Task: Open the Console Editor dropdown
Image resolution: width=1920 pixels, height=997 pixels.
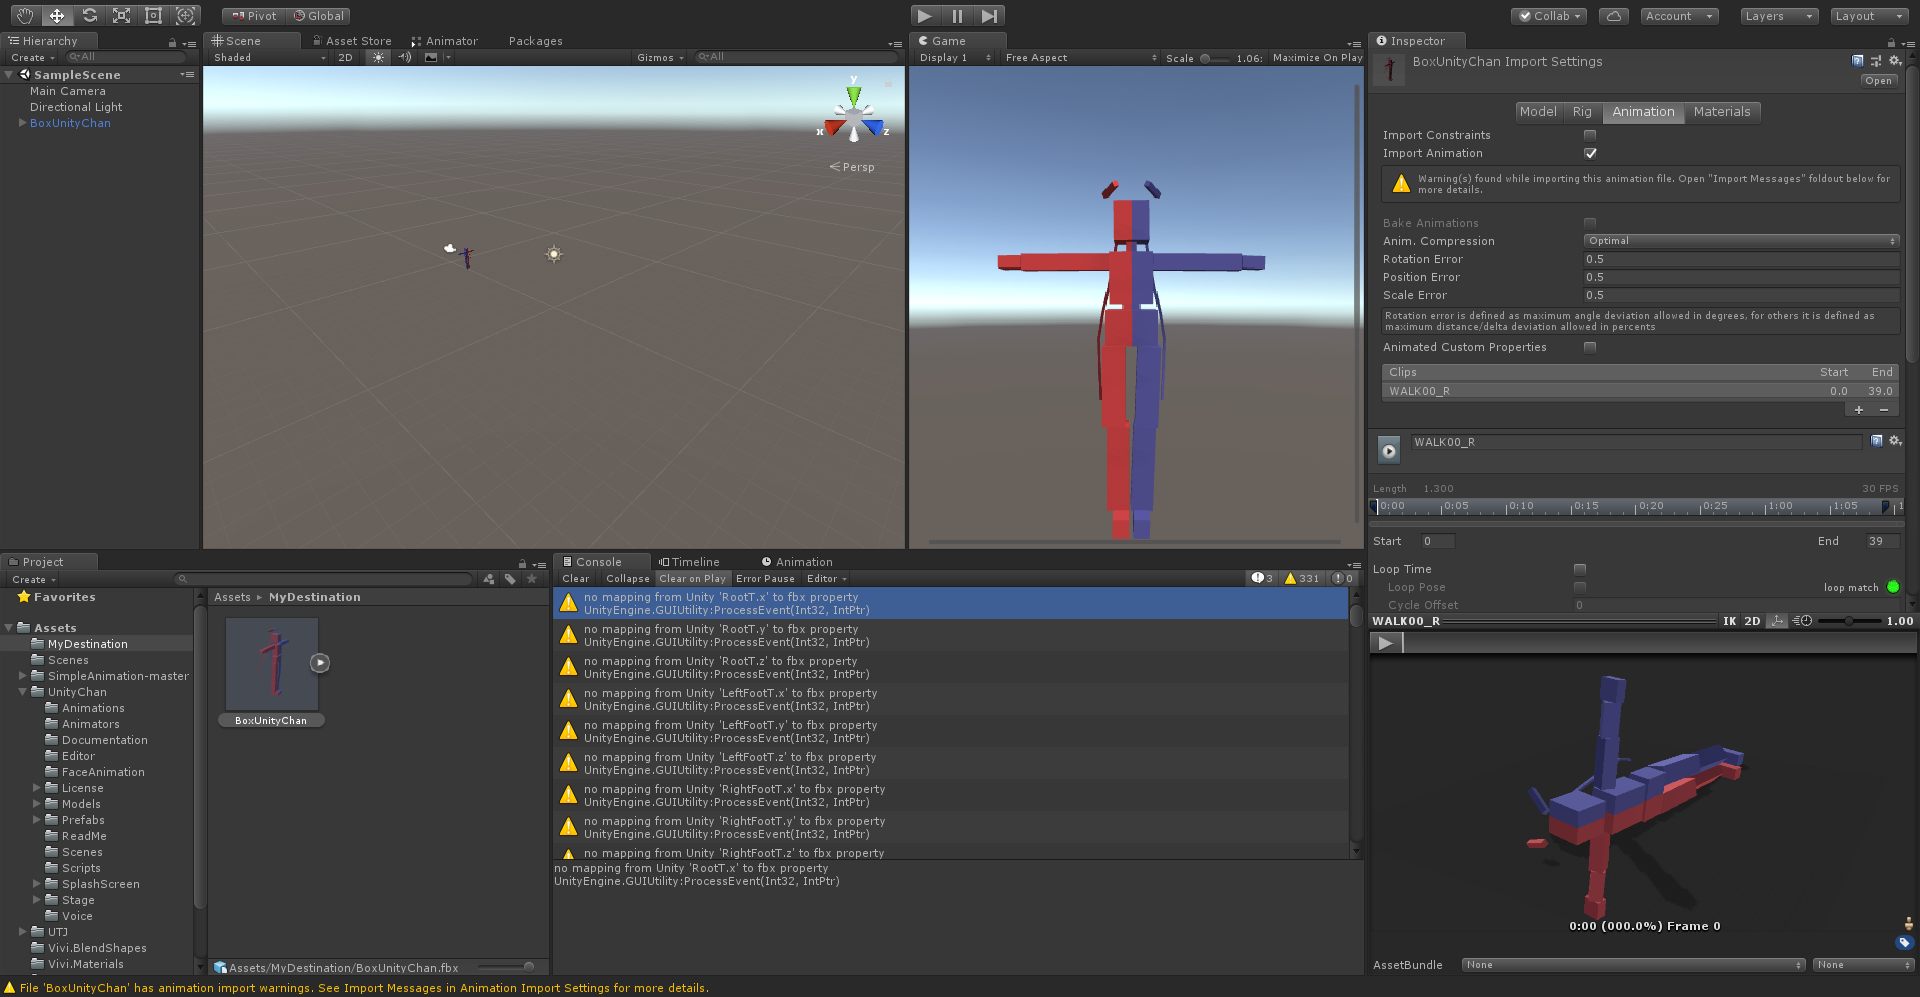Action: pyautogui.click(x=826, y=578)
